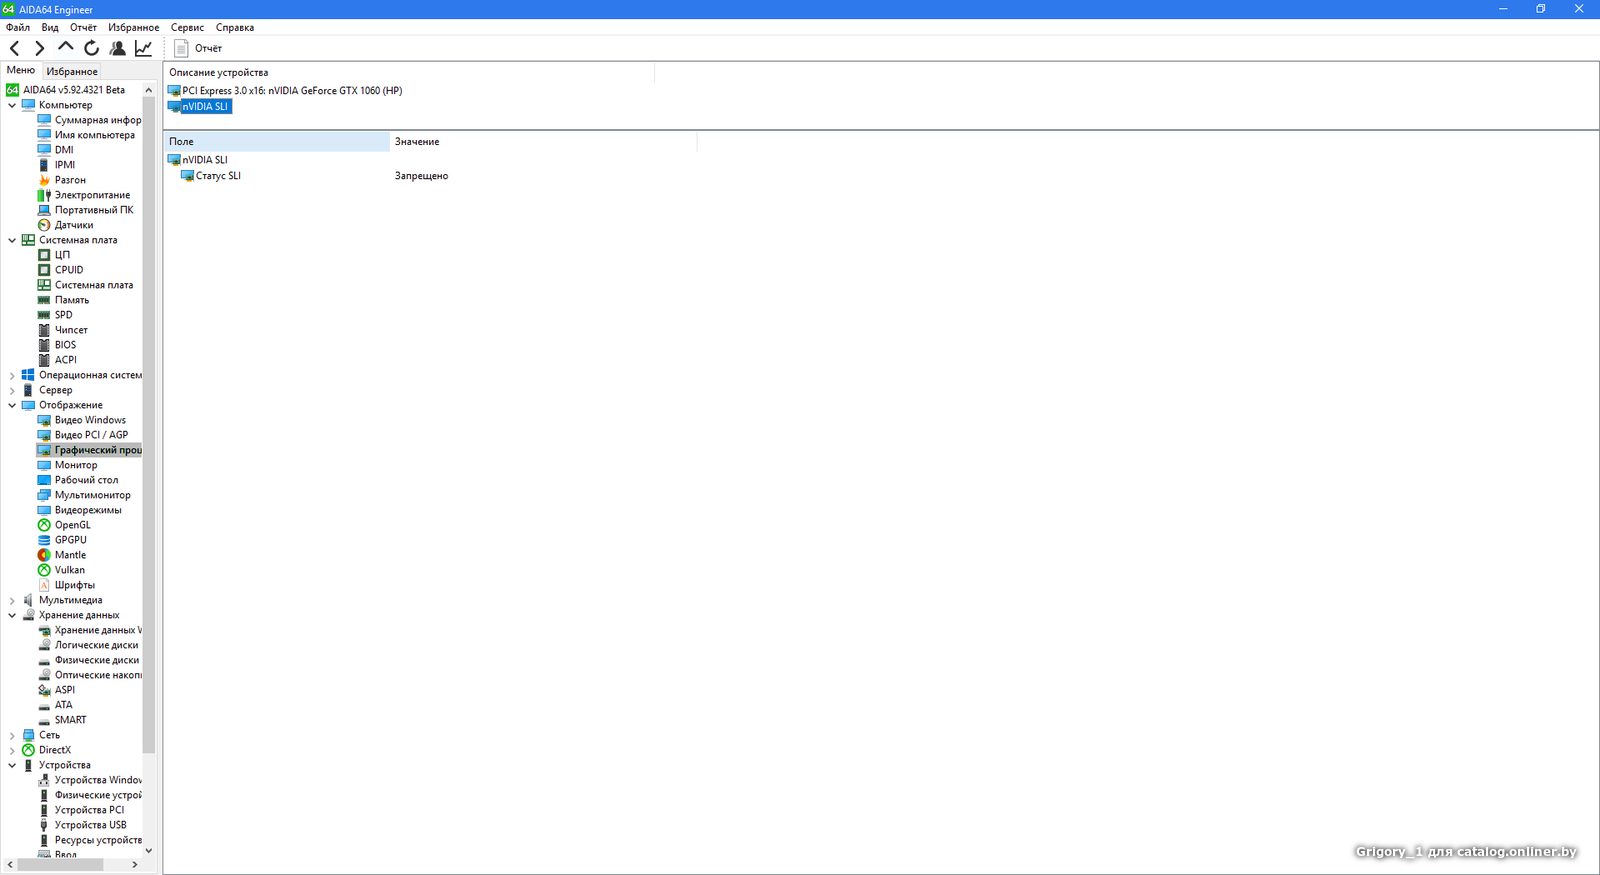Click the SMART drive icon
Viewport: 1600px width, 875px height.
[44, 720]
